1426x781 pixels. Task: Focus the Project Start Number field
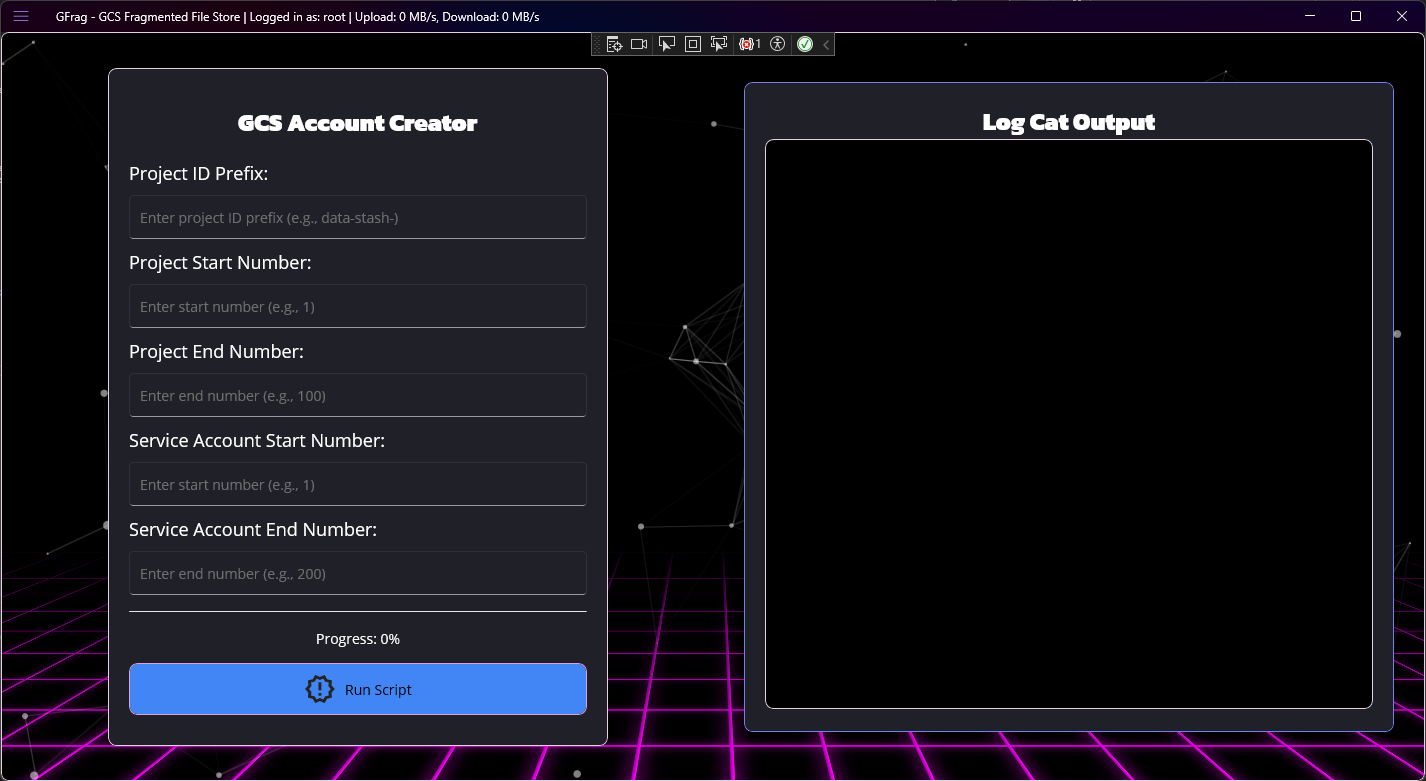click(x=358, y=306)
